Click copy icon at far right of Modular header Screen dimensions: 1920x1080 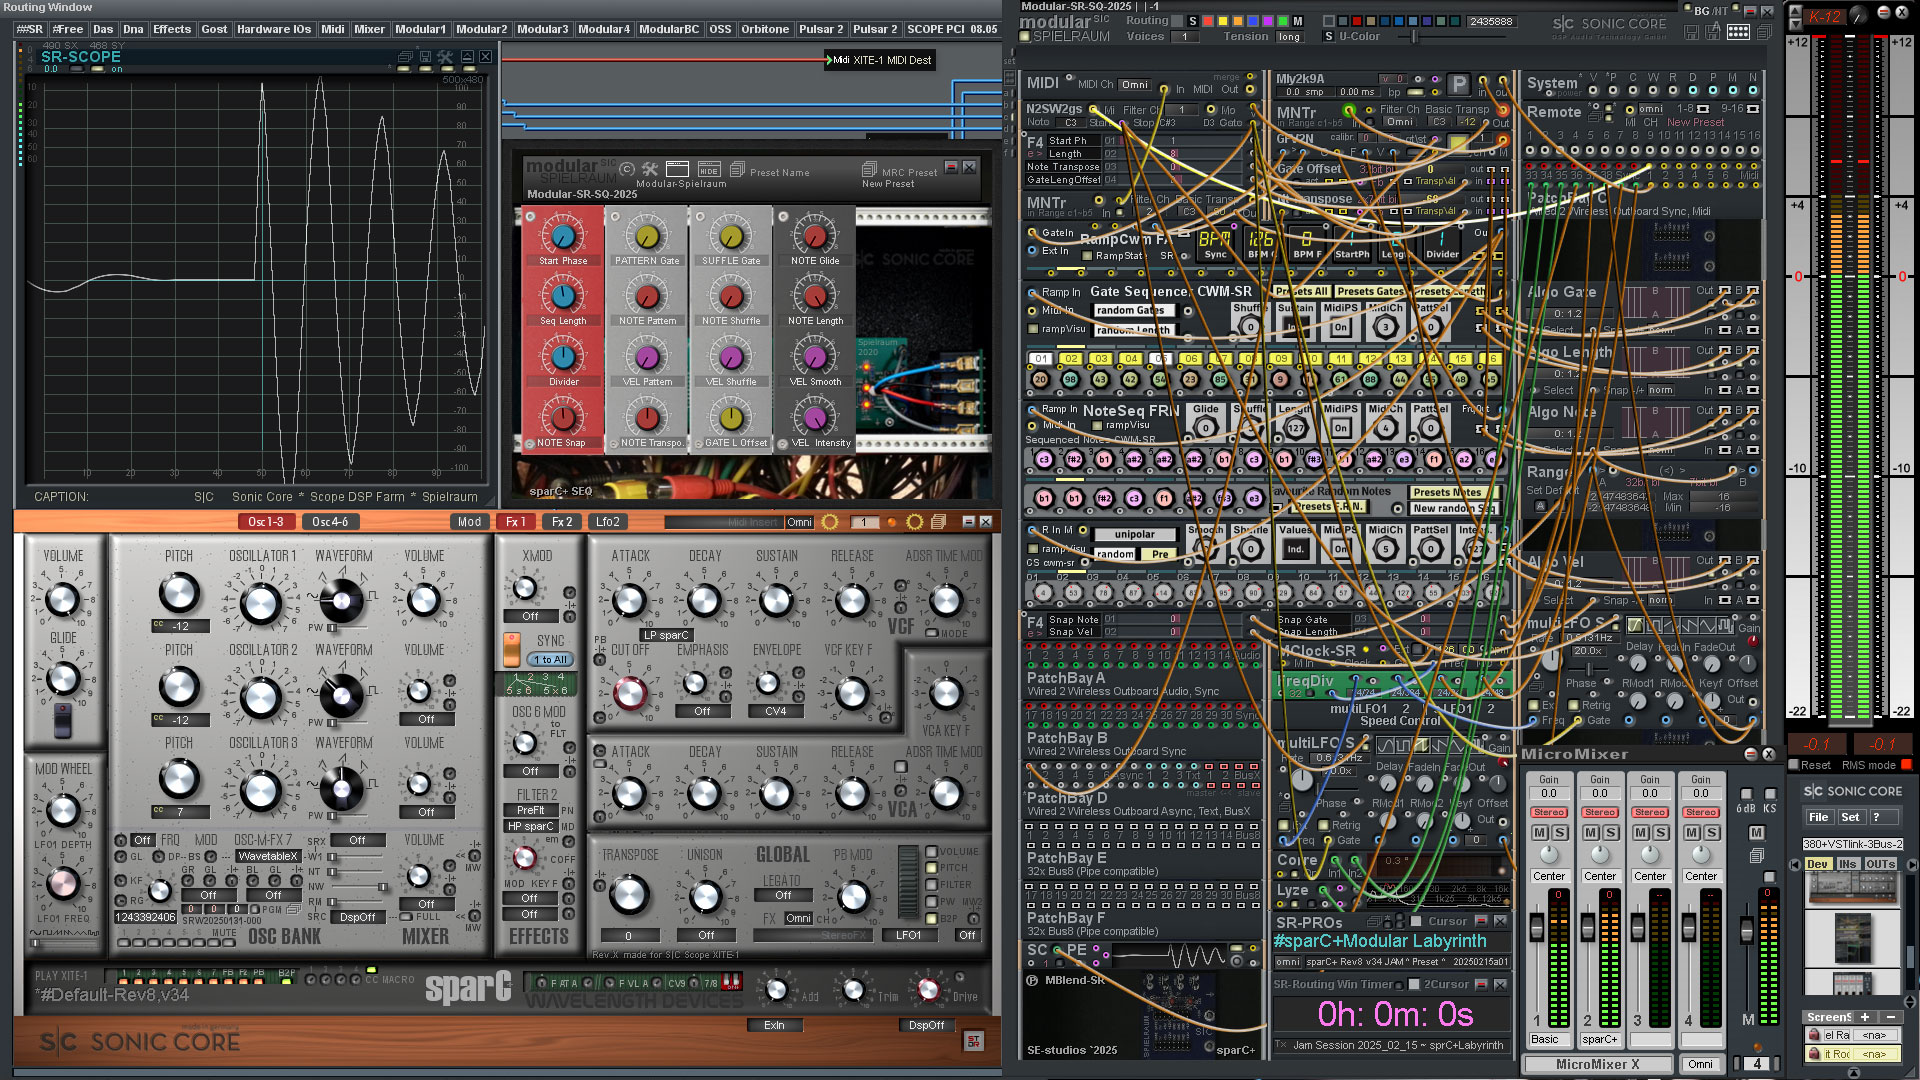pos(1763,32)
